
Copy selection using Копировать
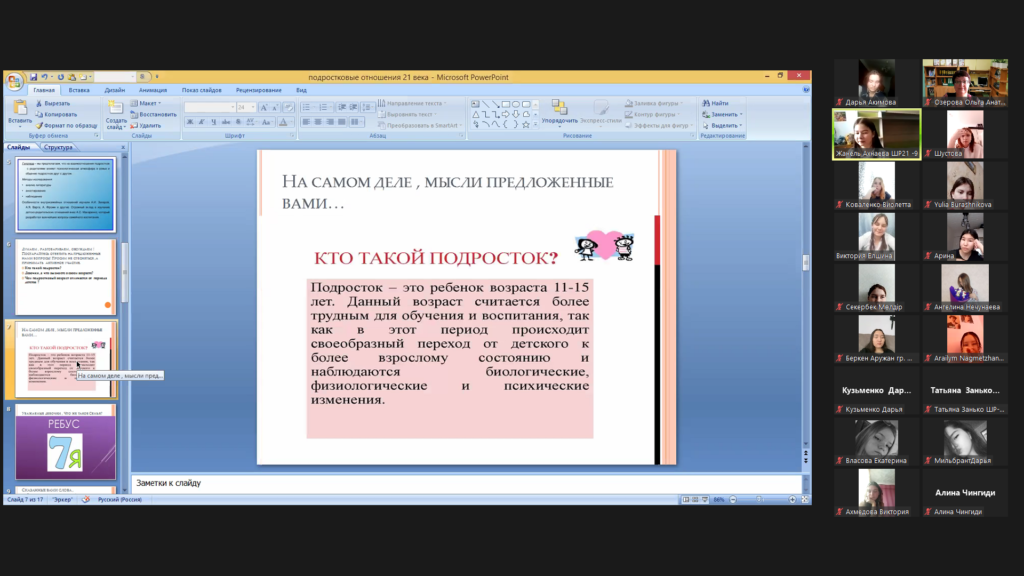coord(56,114)
